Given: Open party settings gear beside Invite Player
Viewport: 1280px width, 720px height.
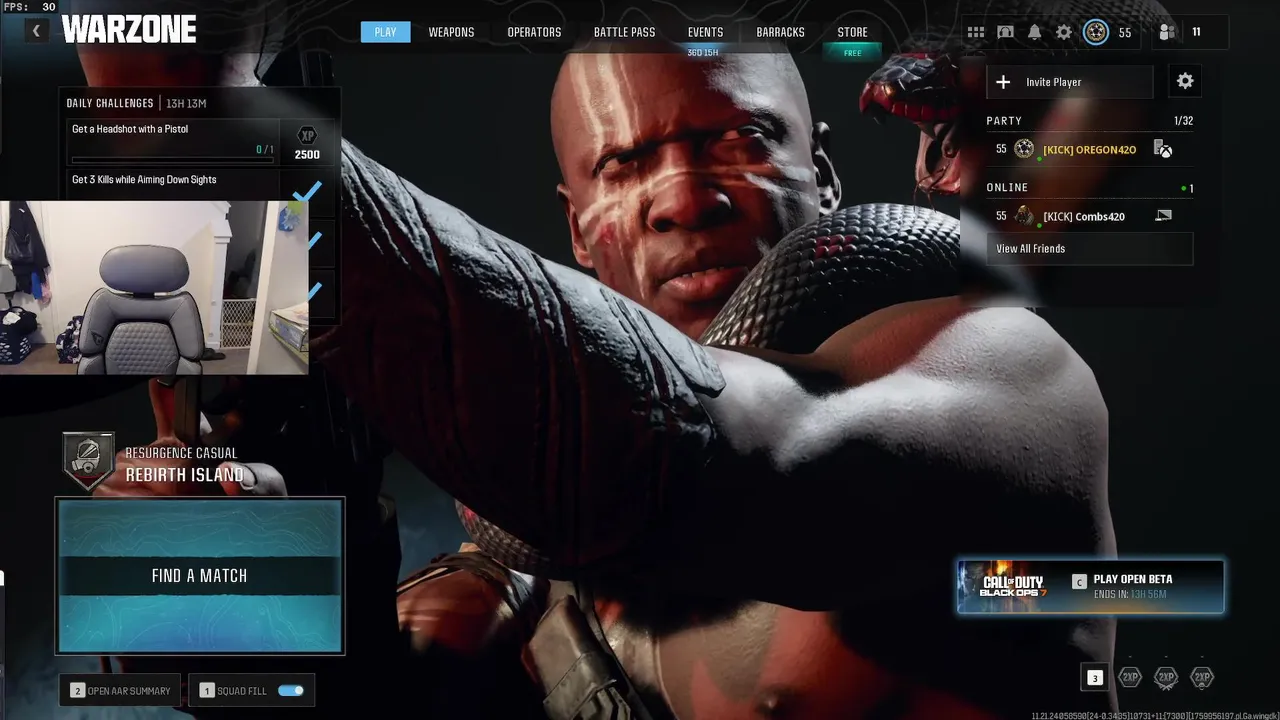Looking at the screenshot, I should (1185, 82).
